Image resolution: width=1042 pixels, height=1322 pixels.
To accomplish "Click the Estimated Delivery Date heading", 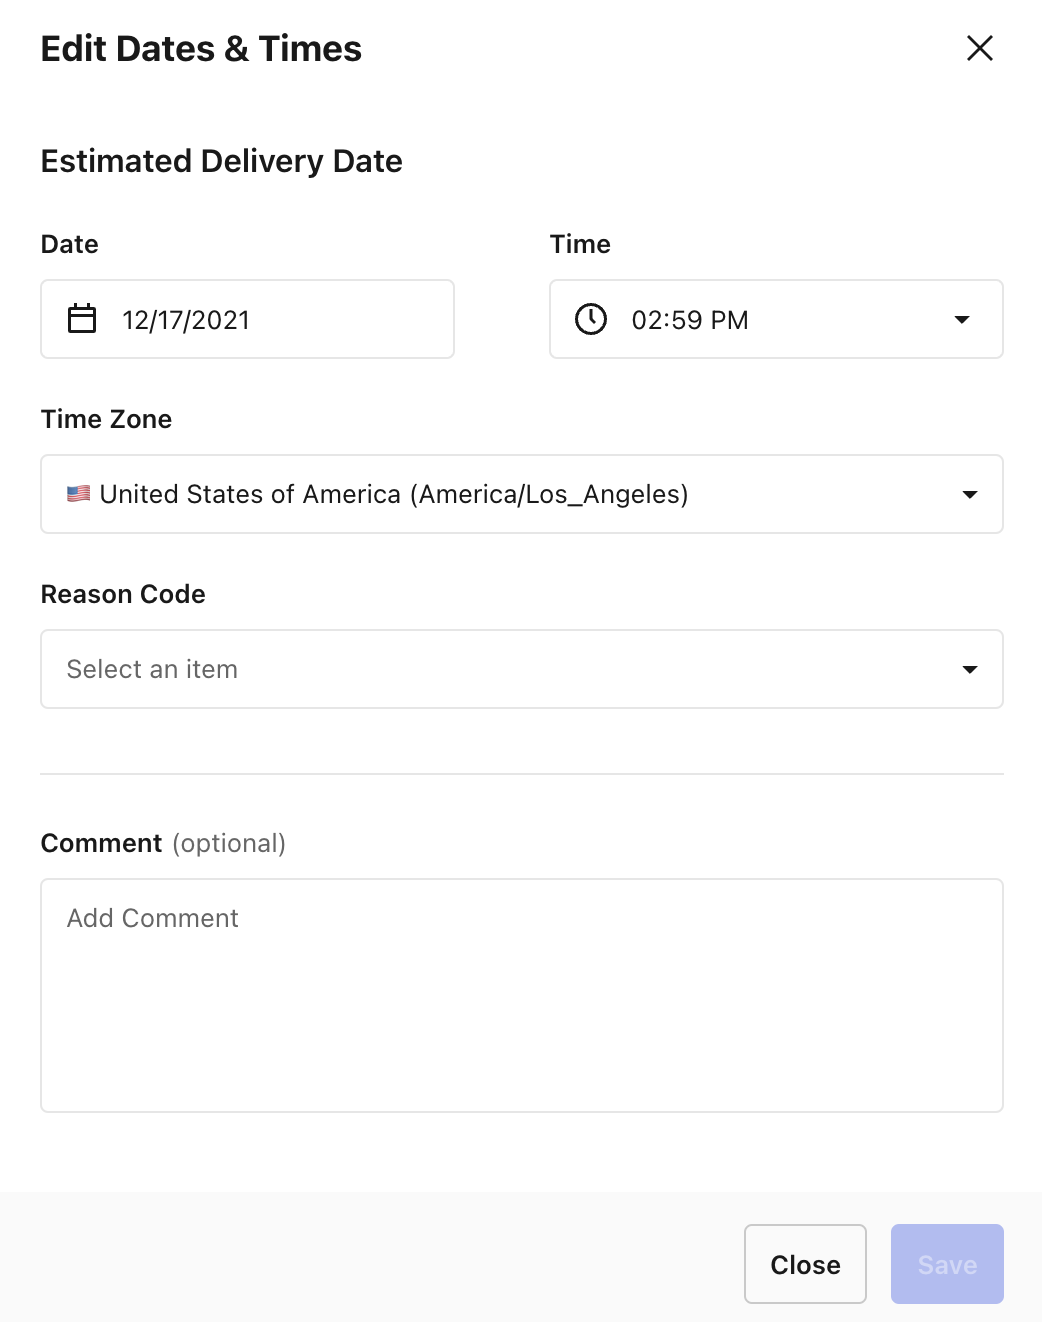I will tap(222, 161).
